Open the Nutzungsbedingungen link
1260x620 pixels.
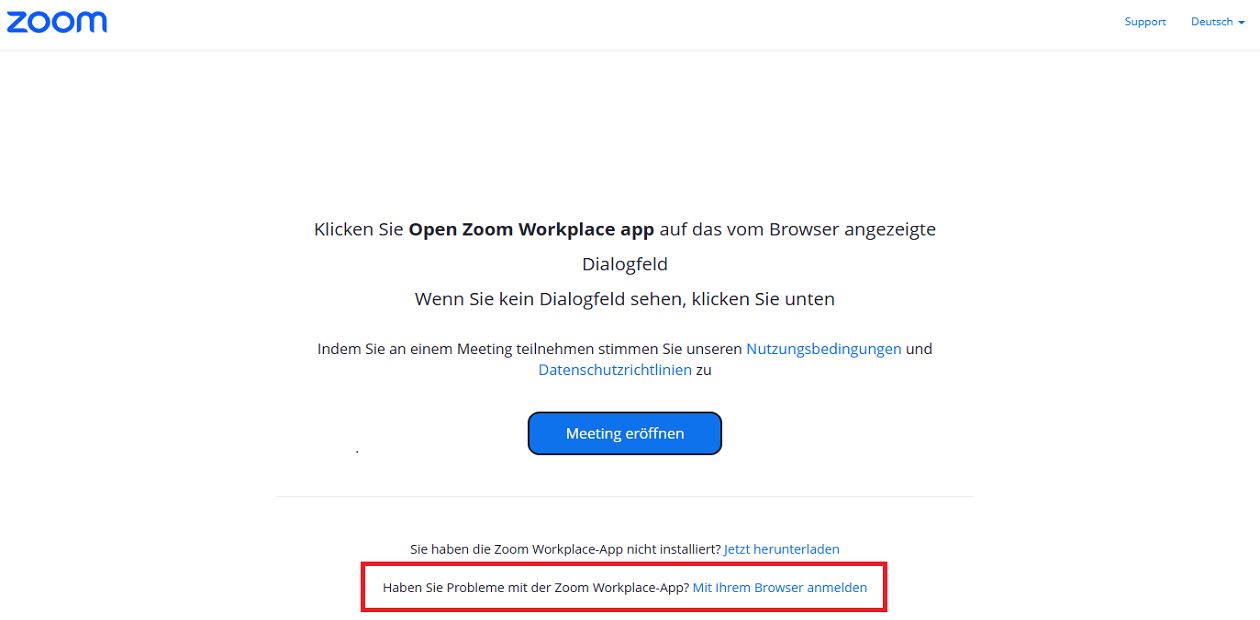click(x=823, y=349)
